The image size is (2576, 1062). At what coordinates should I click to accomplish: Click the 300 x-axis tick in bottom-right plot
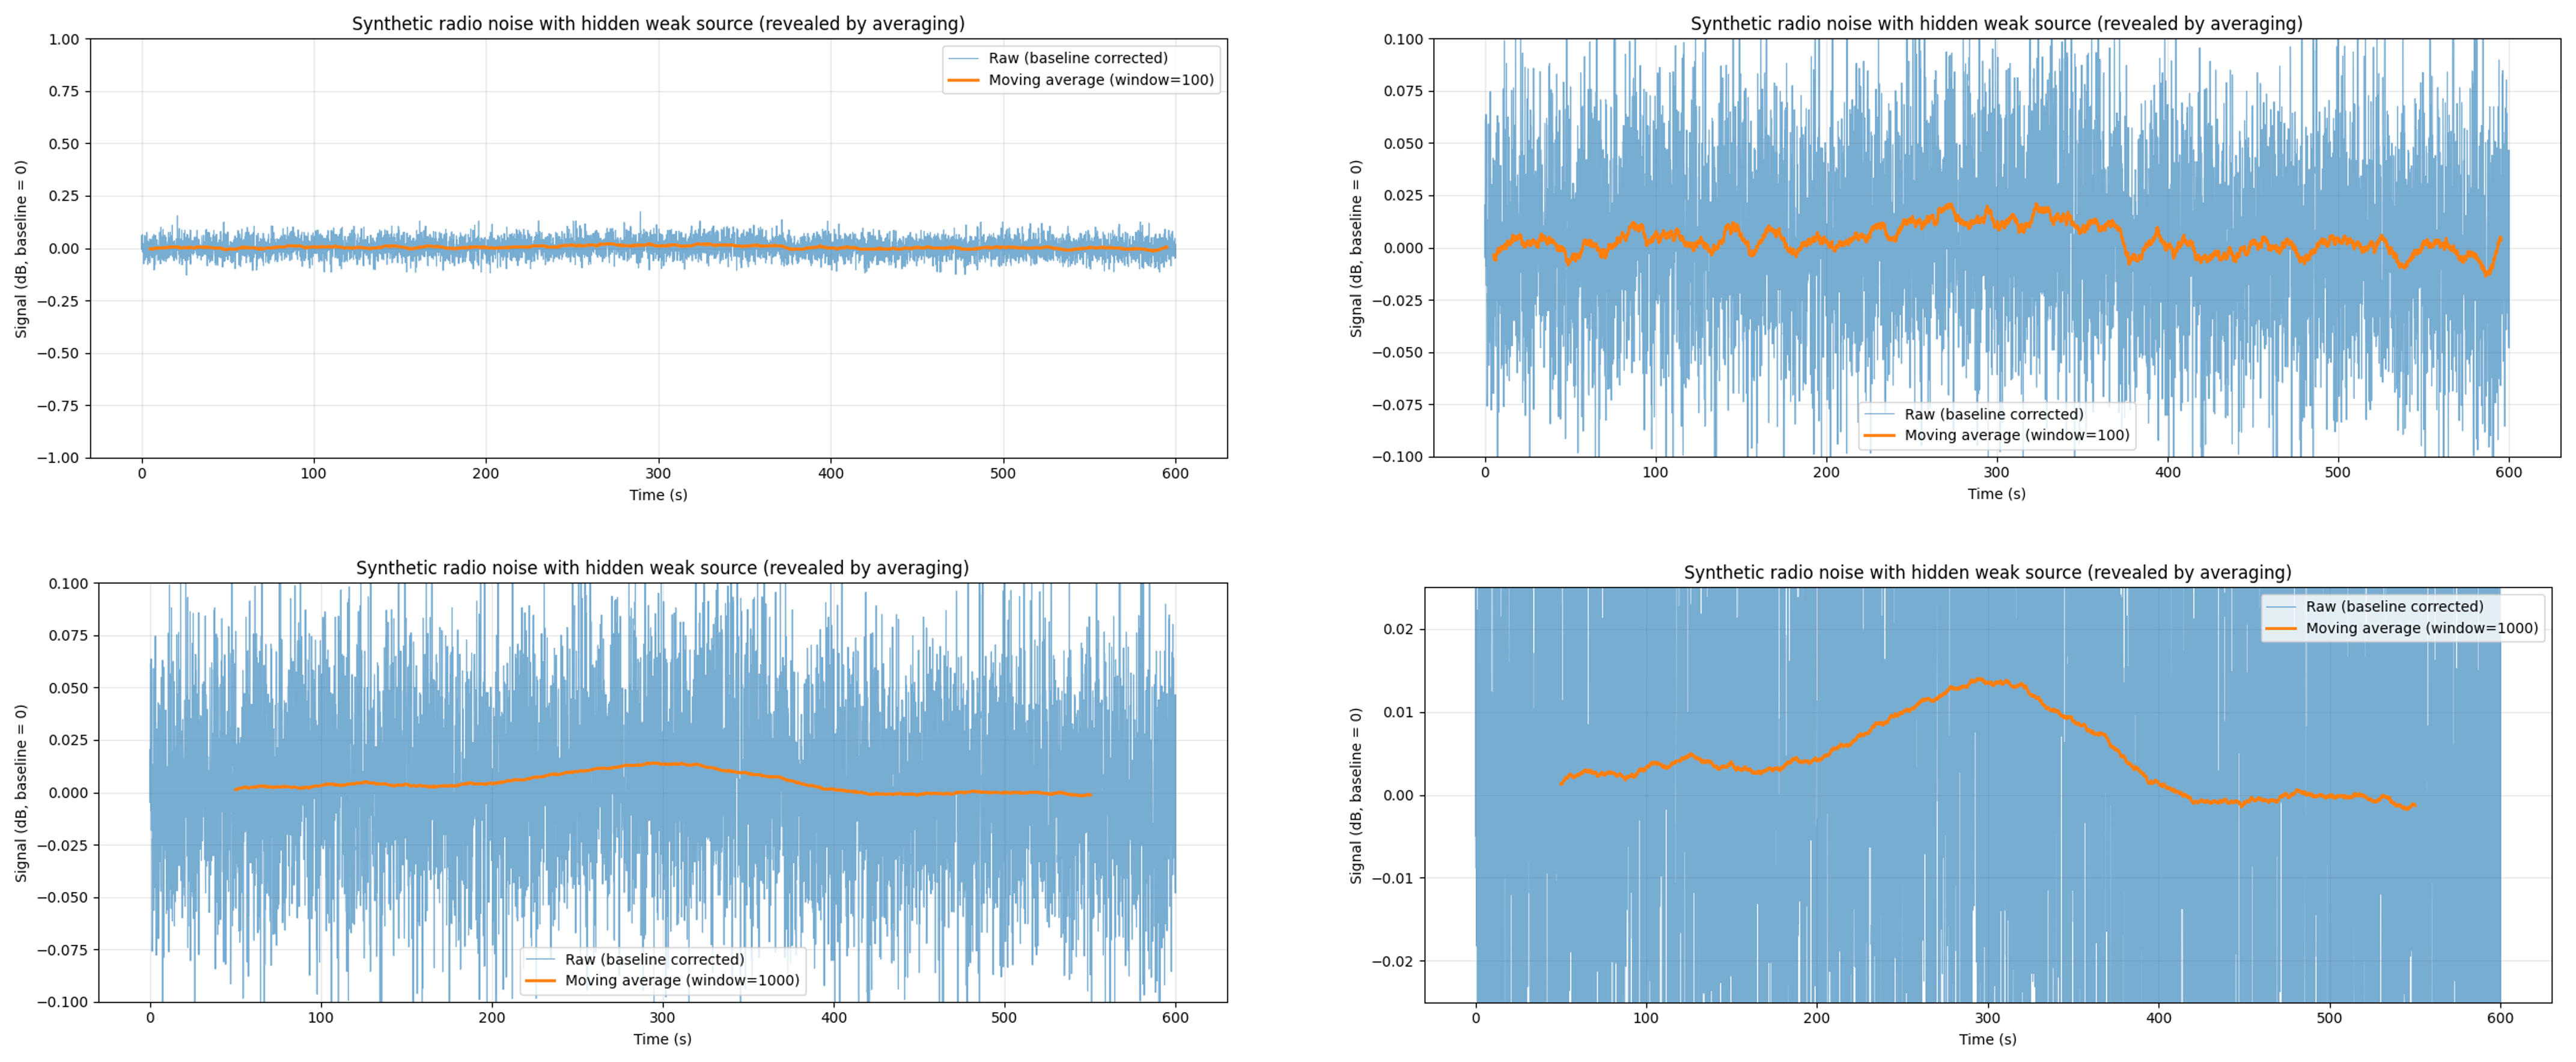click(1987, 1018)
